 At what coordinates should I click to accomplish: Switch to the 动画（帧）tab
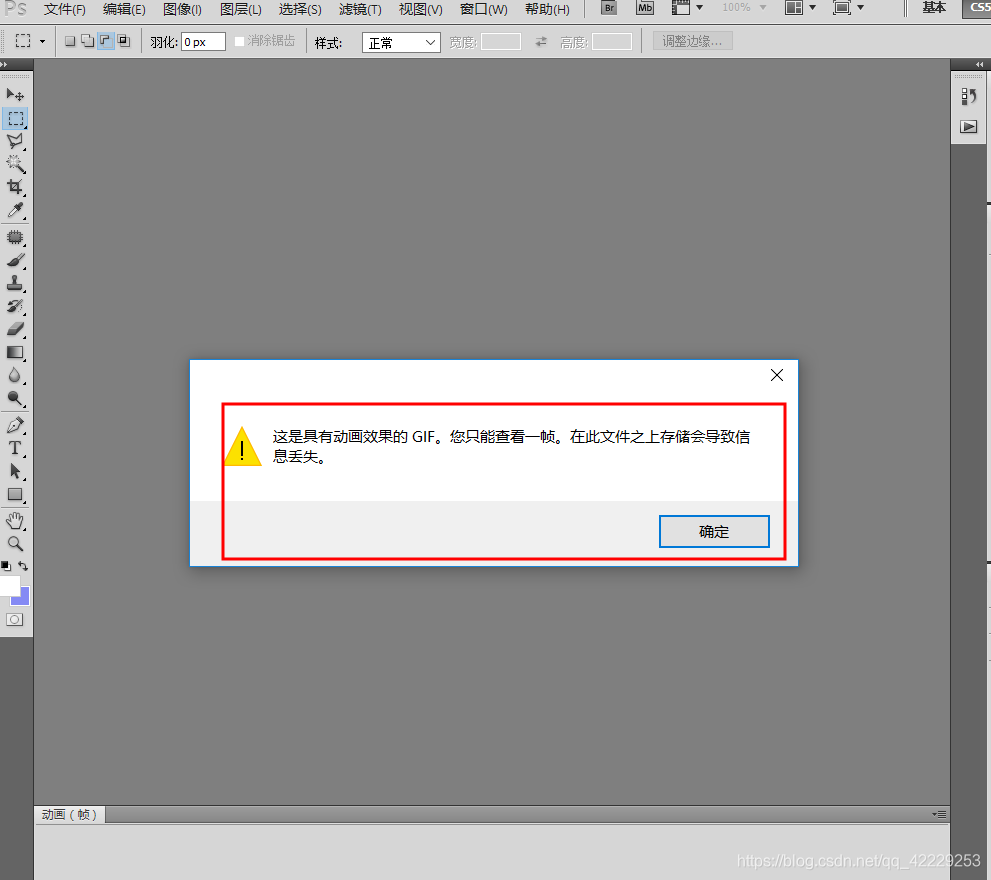70,815
